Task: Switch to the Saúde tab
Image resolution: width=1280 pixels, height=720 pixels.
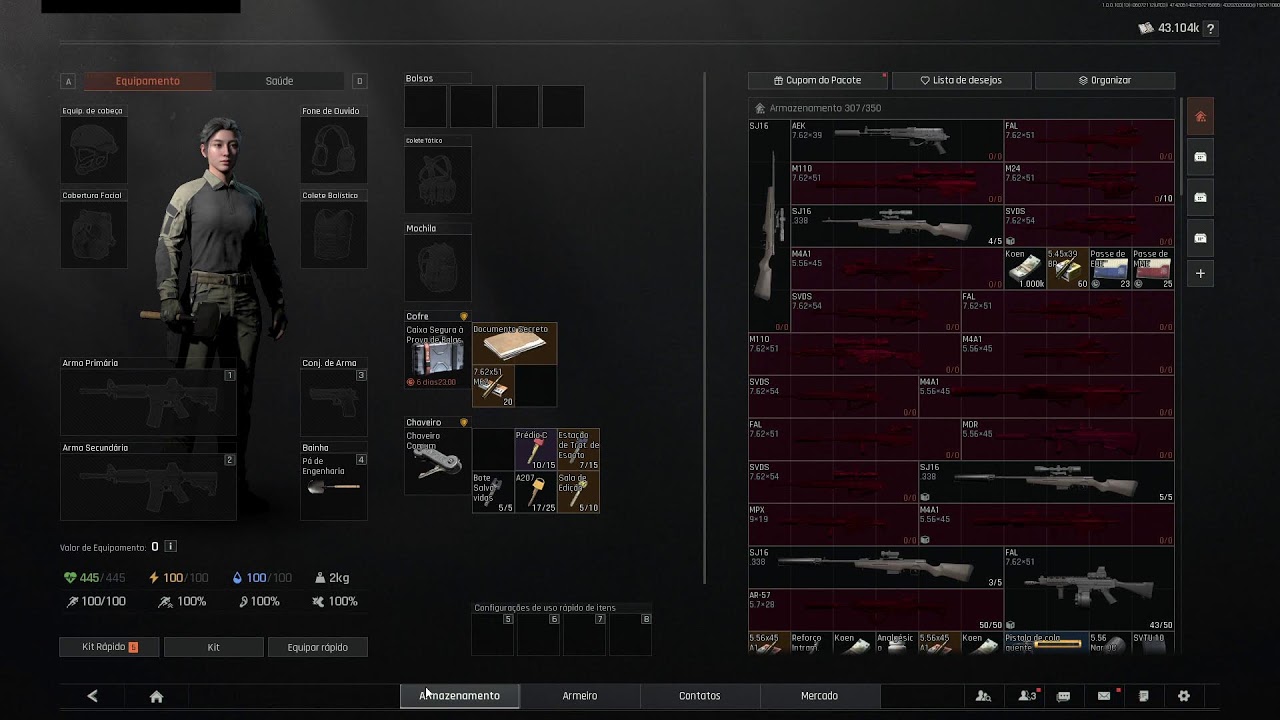Action: [279, 81]
